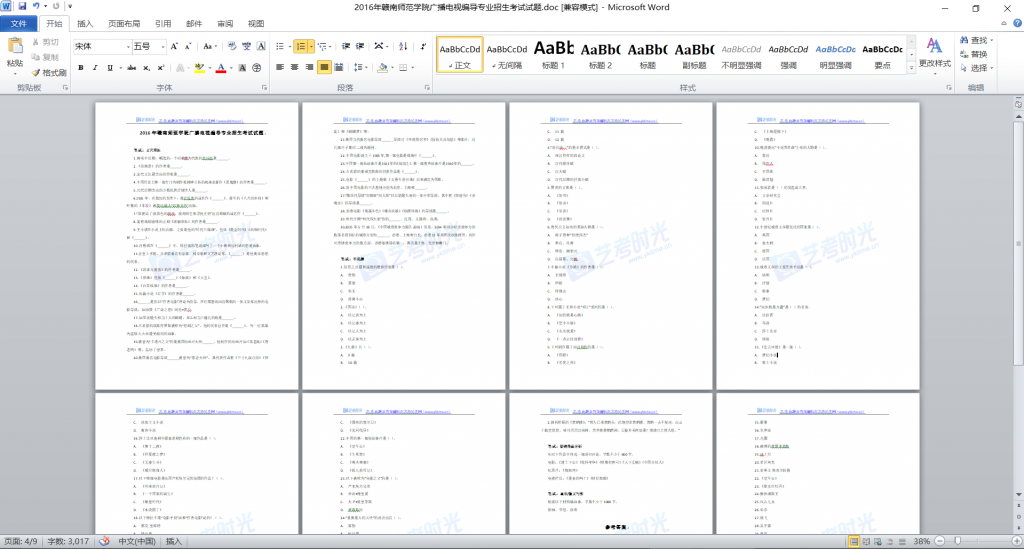
Task: Toggle italic formatting
Action: (95, 68)
